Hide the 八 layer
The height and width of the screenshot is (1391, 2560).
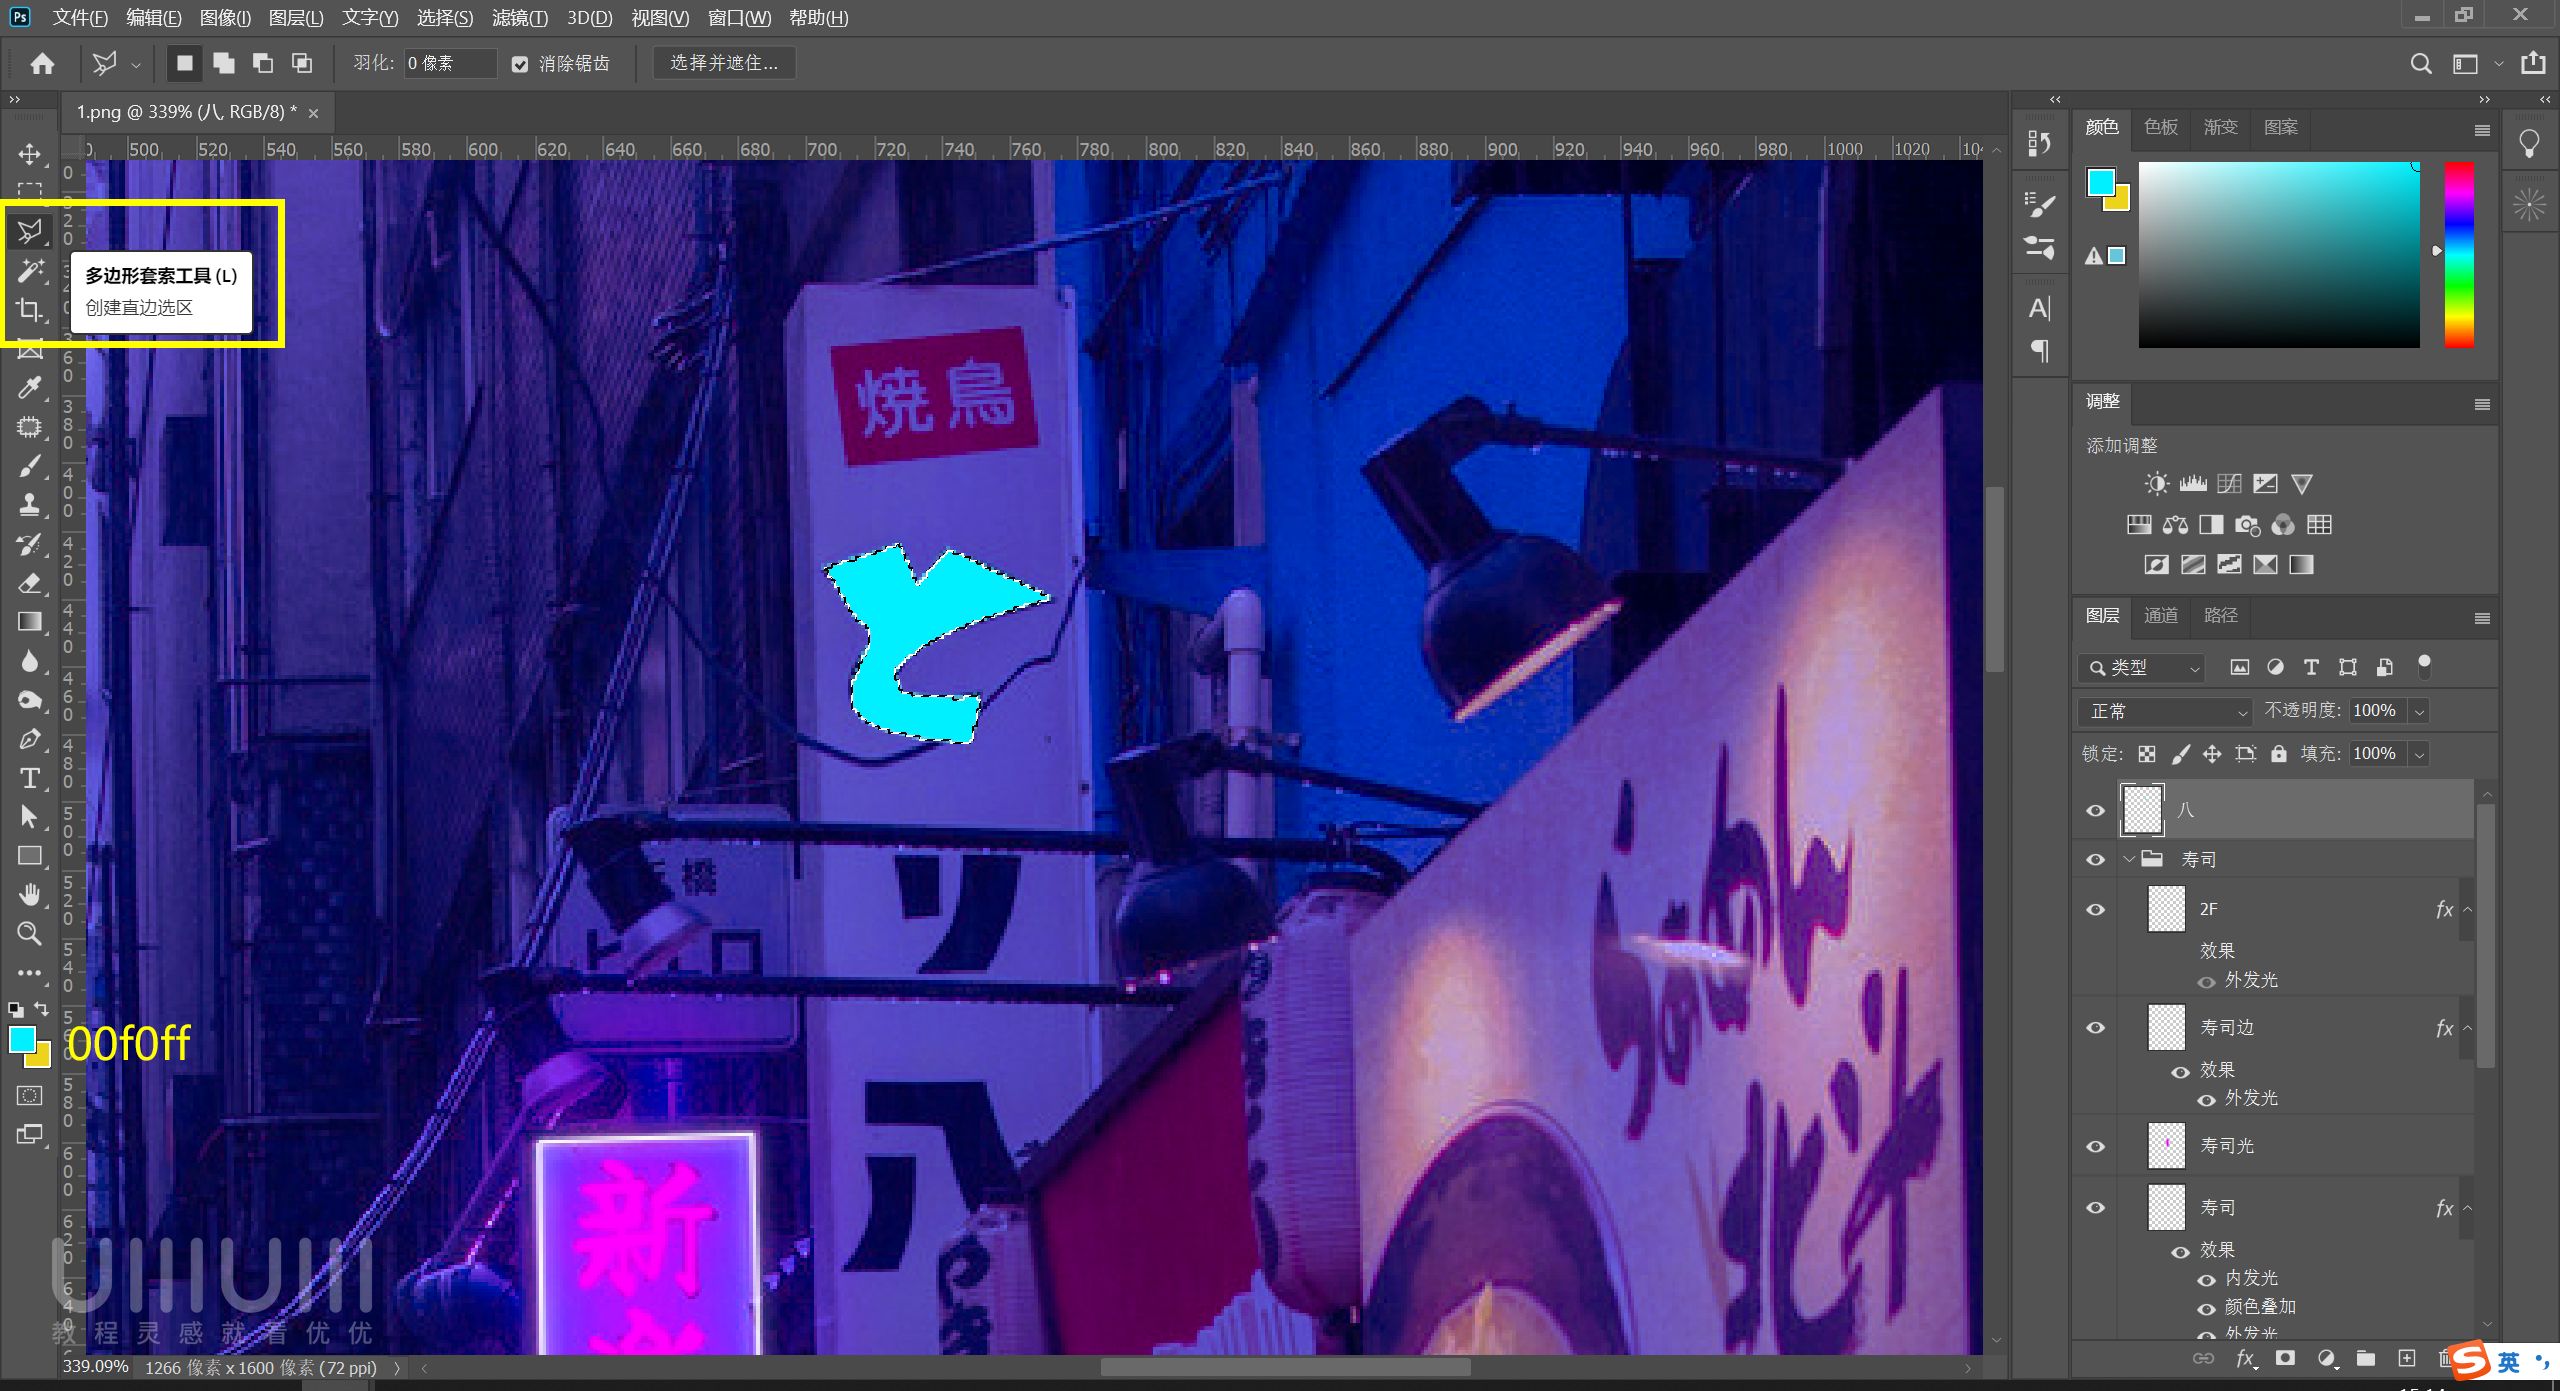pyautogui.click(x=2096, y=811)
